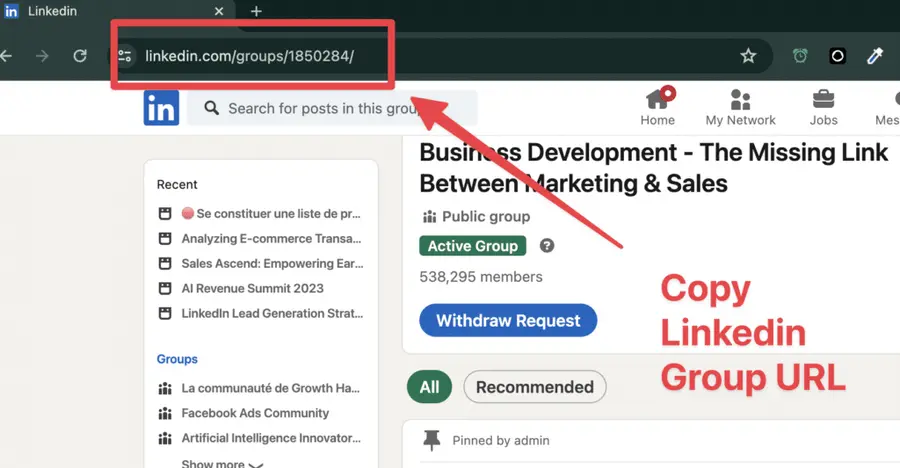
Task: Select the Recommended filter pill
Action: [x=535, y=387]
